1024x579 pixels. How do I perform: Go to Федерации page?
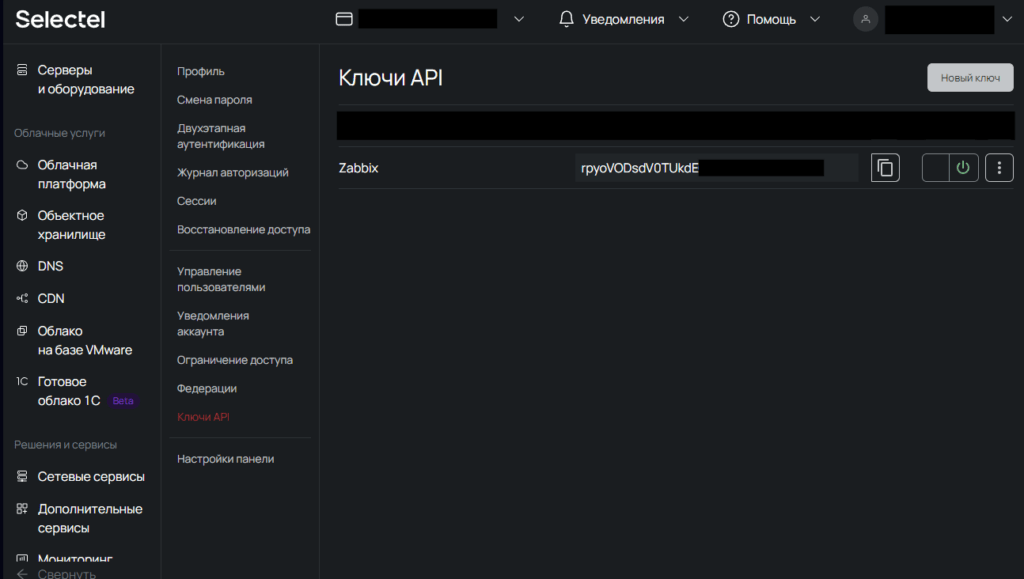[x=206, y=388]
